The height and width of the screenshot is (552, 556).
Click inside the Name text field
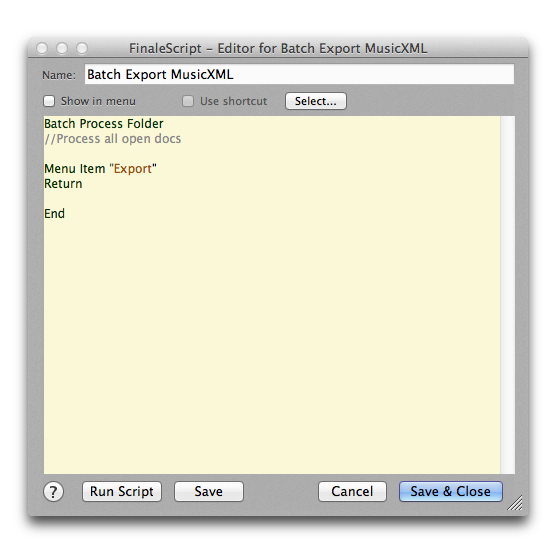[x=299, y=74]
